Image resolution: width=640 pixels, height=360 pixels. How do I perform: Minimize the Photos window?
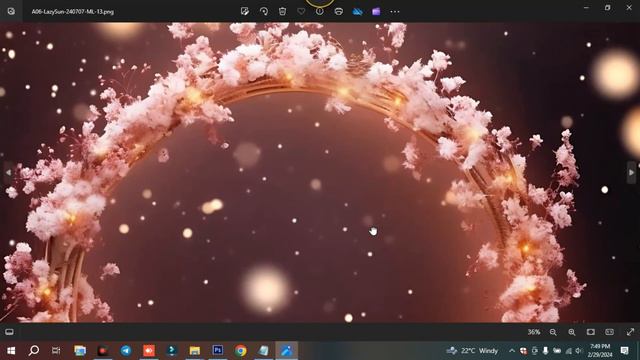click(586, 8)
